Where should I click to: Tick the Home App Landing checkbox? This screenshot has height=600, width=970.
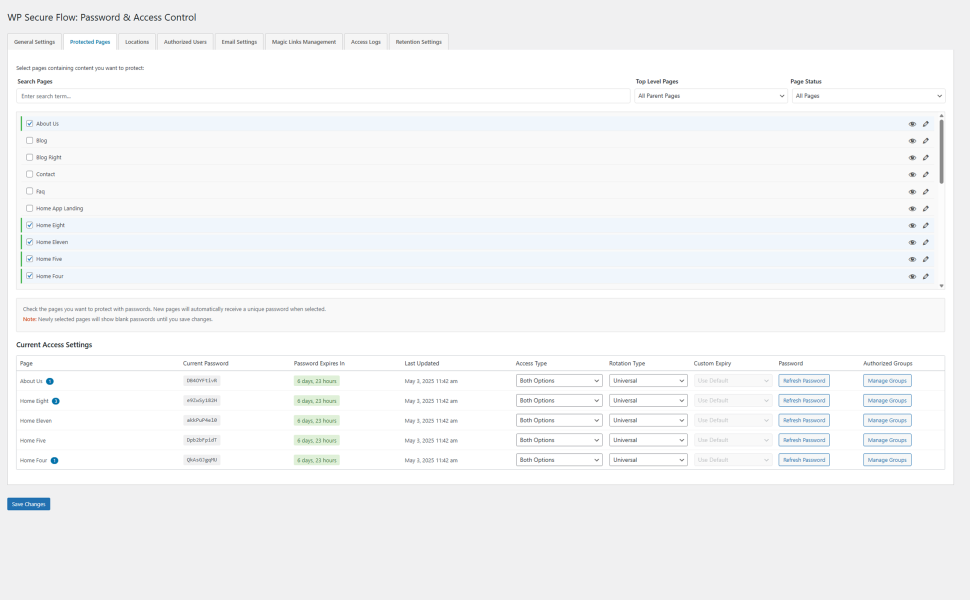coord(29,208)
